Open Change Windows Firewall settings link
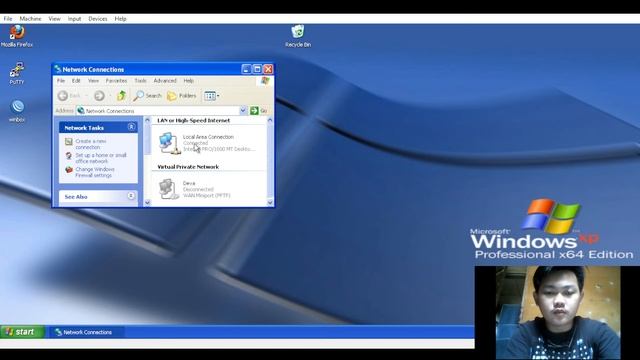640x360 pixels. [95, 172]
